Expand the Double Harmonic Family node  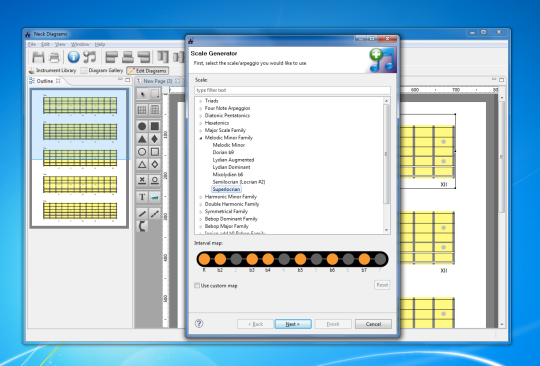point(200,204)
